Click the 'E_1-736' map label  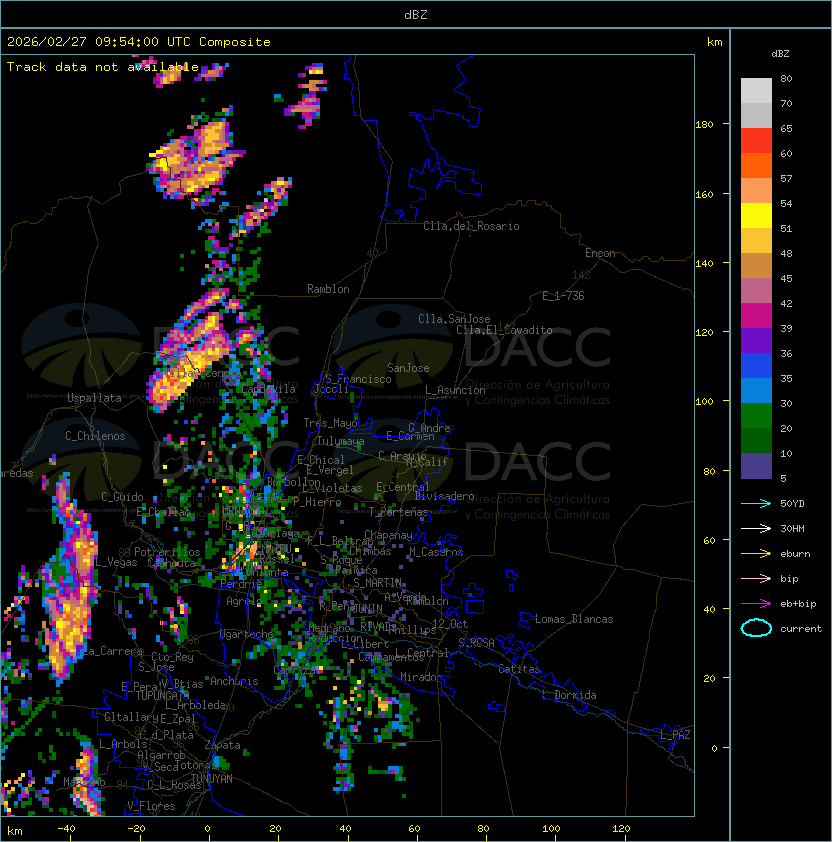coord(563,296)
